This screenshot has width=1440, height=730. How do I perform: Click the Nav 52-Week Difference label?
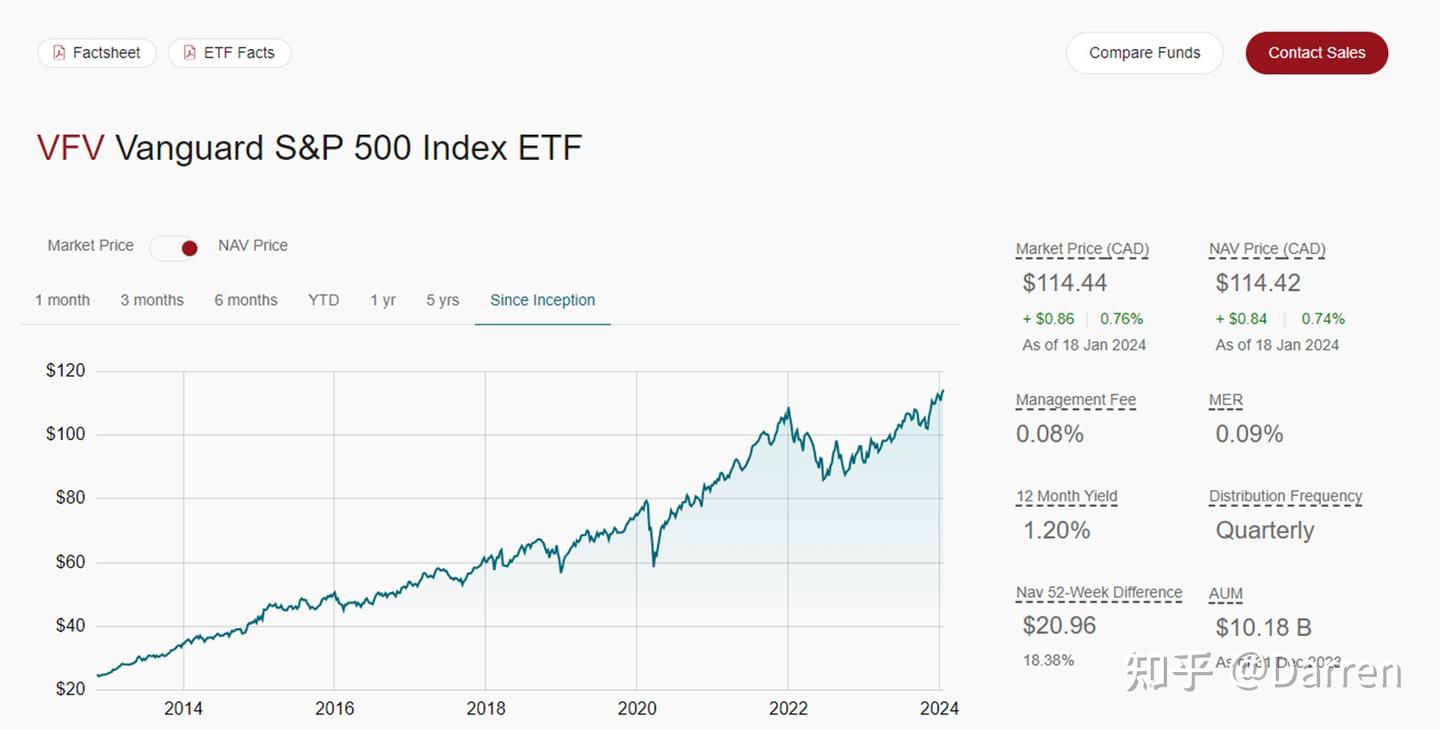pos(1098,592)
